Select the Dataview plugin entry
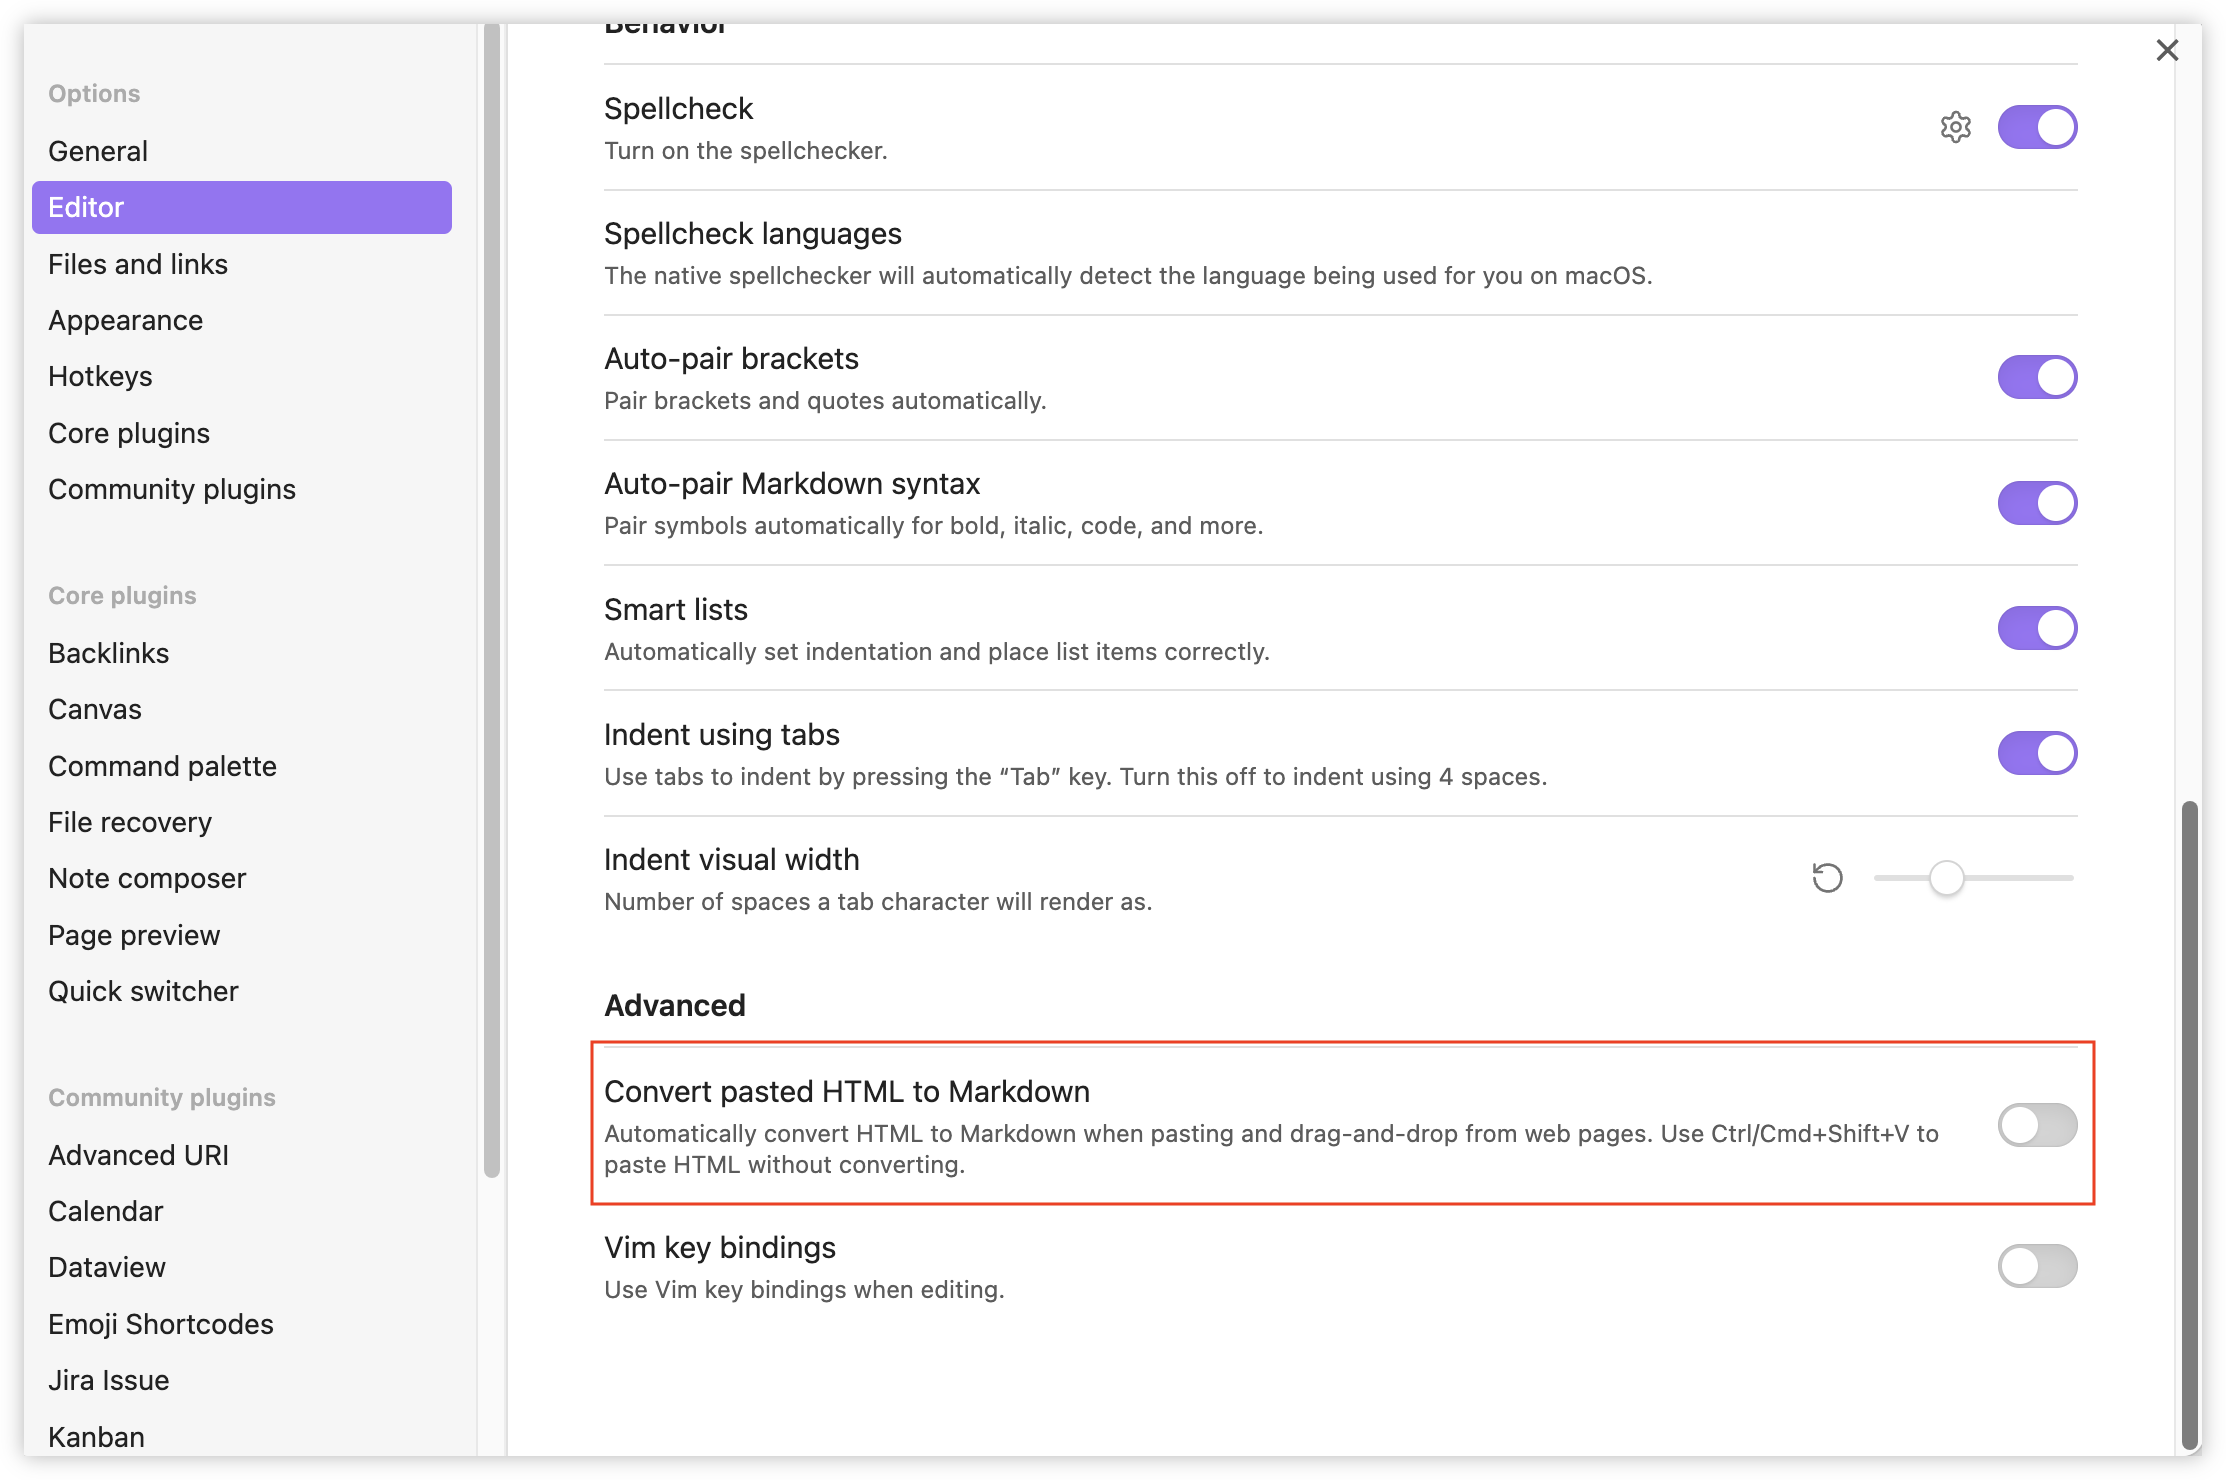 click(106, 1266)
